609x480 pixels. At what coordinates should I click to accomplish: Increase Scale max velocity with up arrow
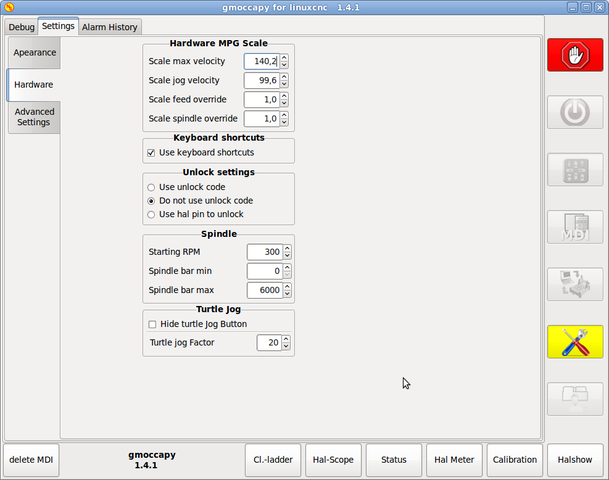point(284,57)
